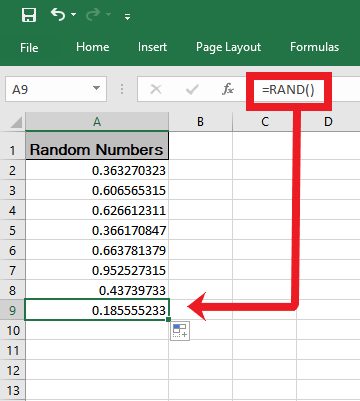This screenshot has width=360, height=401.
Task: Click the Insert Function fx icon
Action: pyautogui.click(x=228, y=89)
